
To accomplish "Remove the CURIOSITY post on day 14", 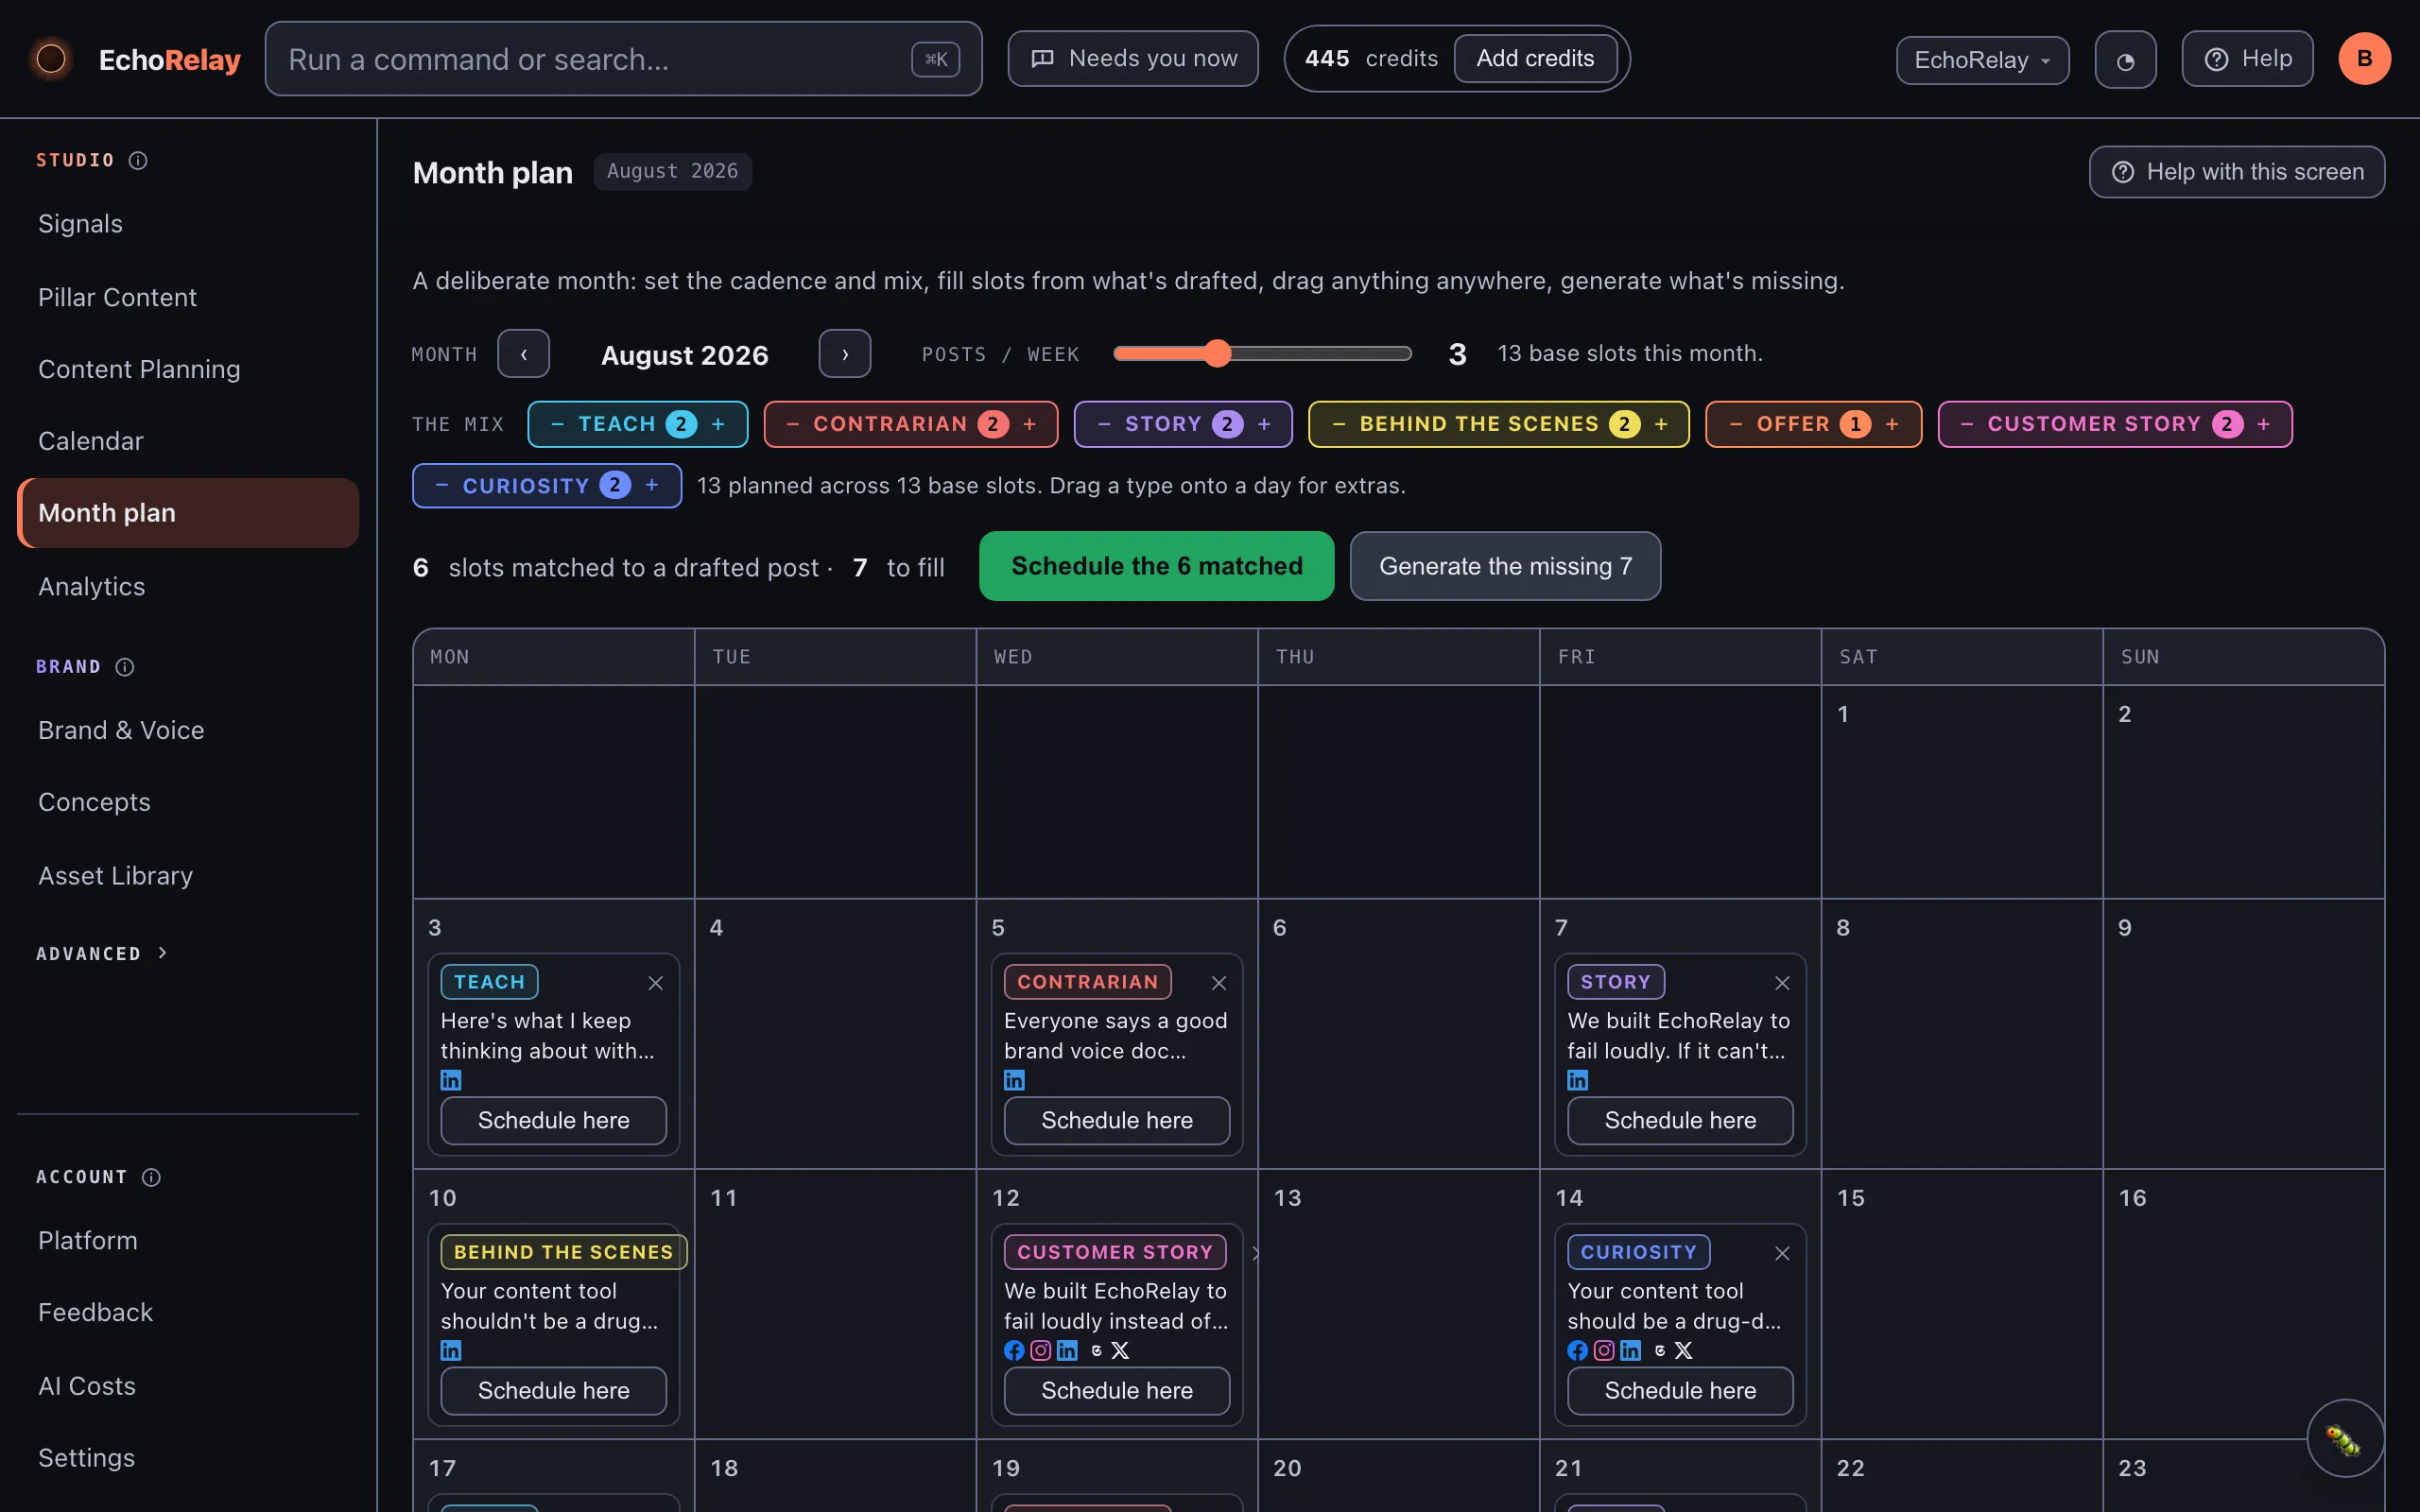I will tap(1782, 1253).
